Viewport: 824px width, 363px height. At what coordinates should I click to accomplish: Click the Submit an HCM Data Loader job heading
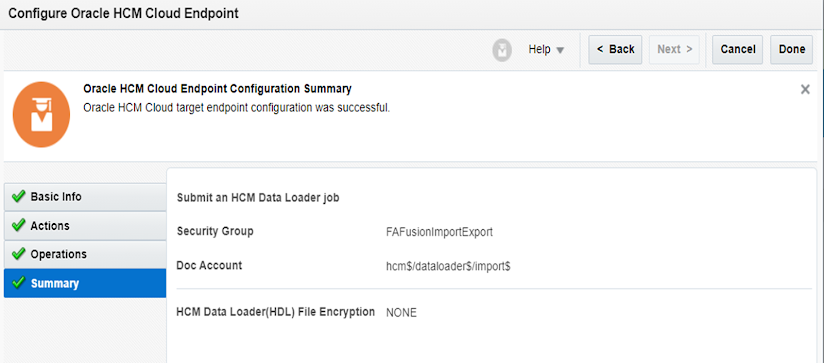click(258, 198)
